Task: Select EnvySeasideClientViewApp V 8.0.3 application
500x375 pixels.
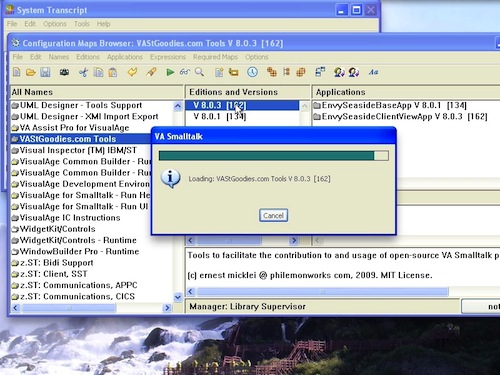Action: coord(400,117)
